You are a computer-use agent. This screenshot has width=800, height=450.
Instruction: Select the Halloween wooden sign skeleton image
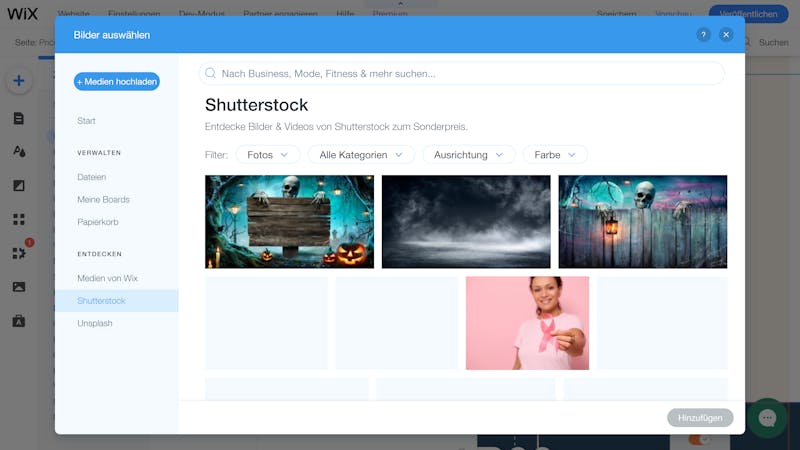click(x=289, y=221)
